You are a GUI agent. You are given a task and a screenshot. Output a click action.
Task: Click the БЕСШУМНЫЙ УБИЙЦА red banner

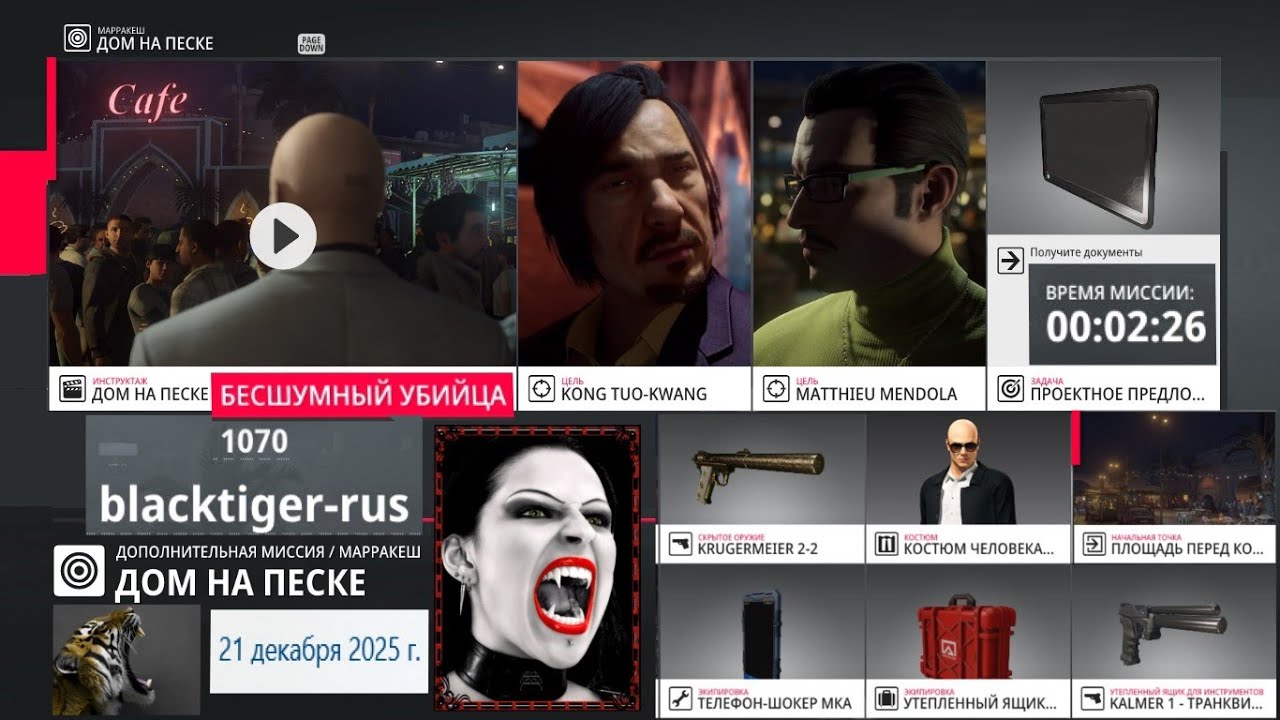click(362, 394)
